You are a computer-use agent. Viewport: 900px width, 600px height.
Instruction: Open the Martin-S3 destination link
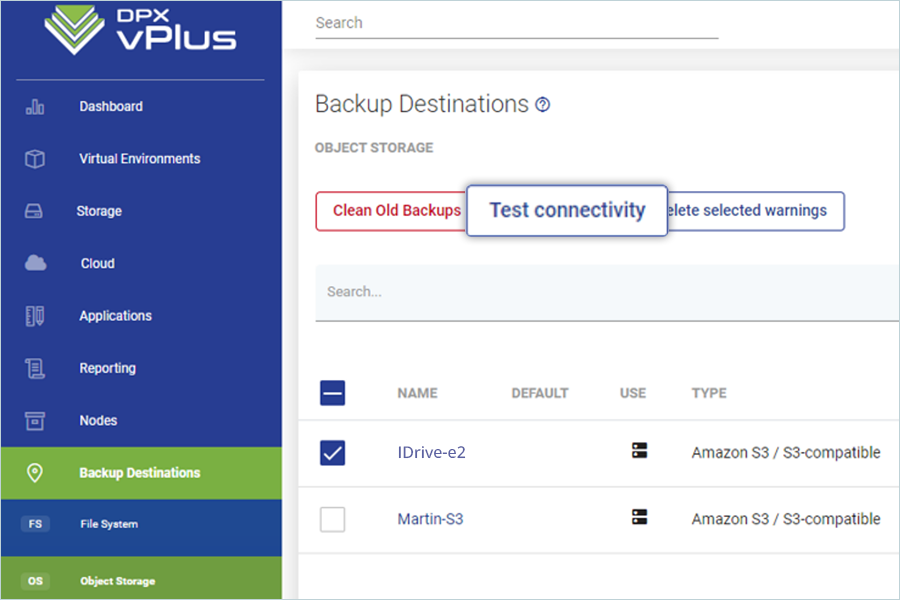coord(430,519)
